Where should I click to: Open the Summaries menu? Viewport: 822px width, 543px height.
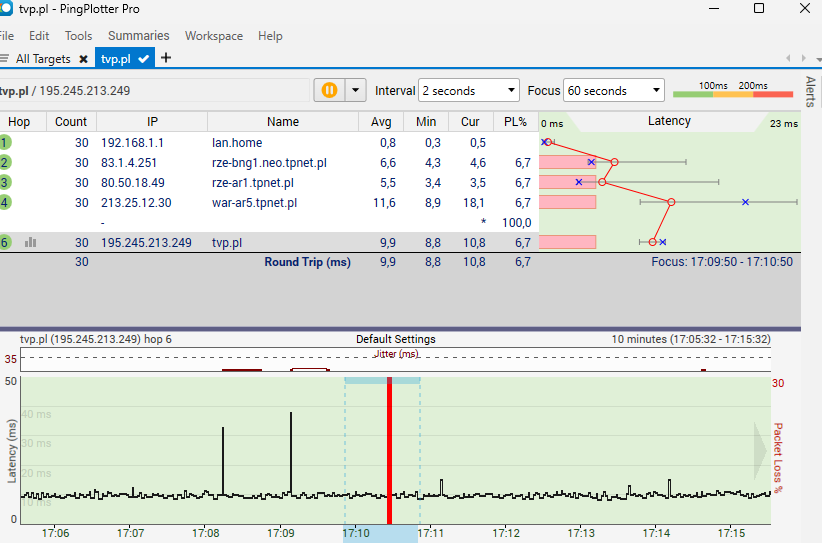(x=138, y=35)
